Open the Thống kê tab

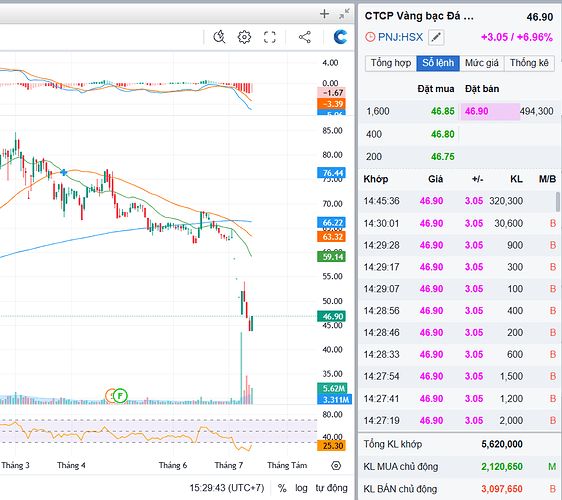[x=529, y=63]
